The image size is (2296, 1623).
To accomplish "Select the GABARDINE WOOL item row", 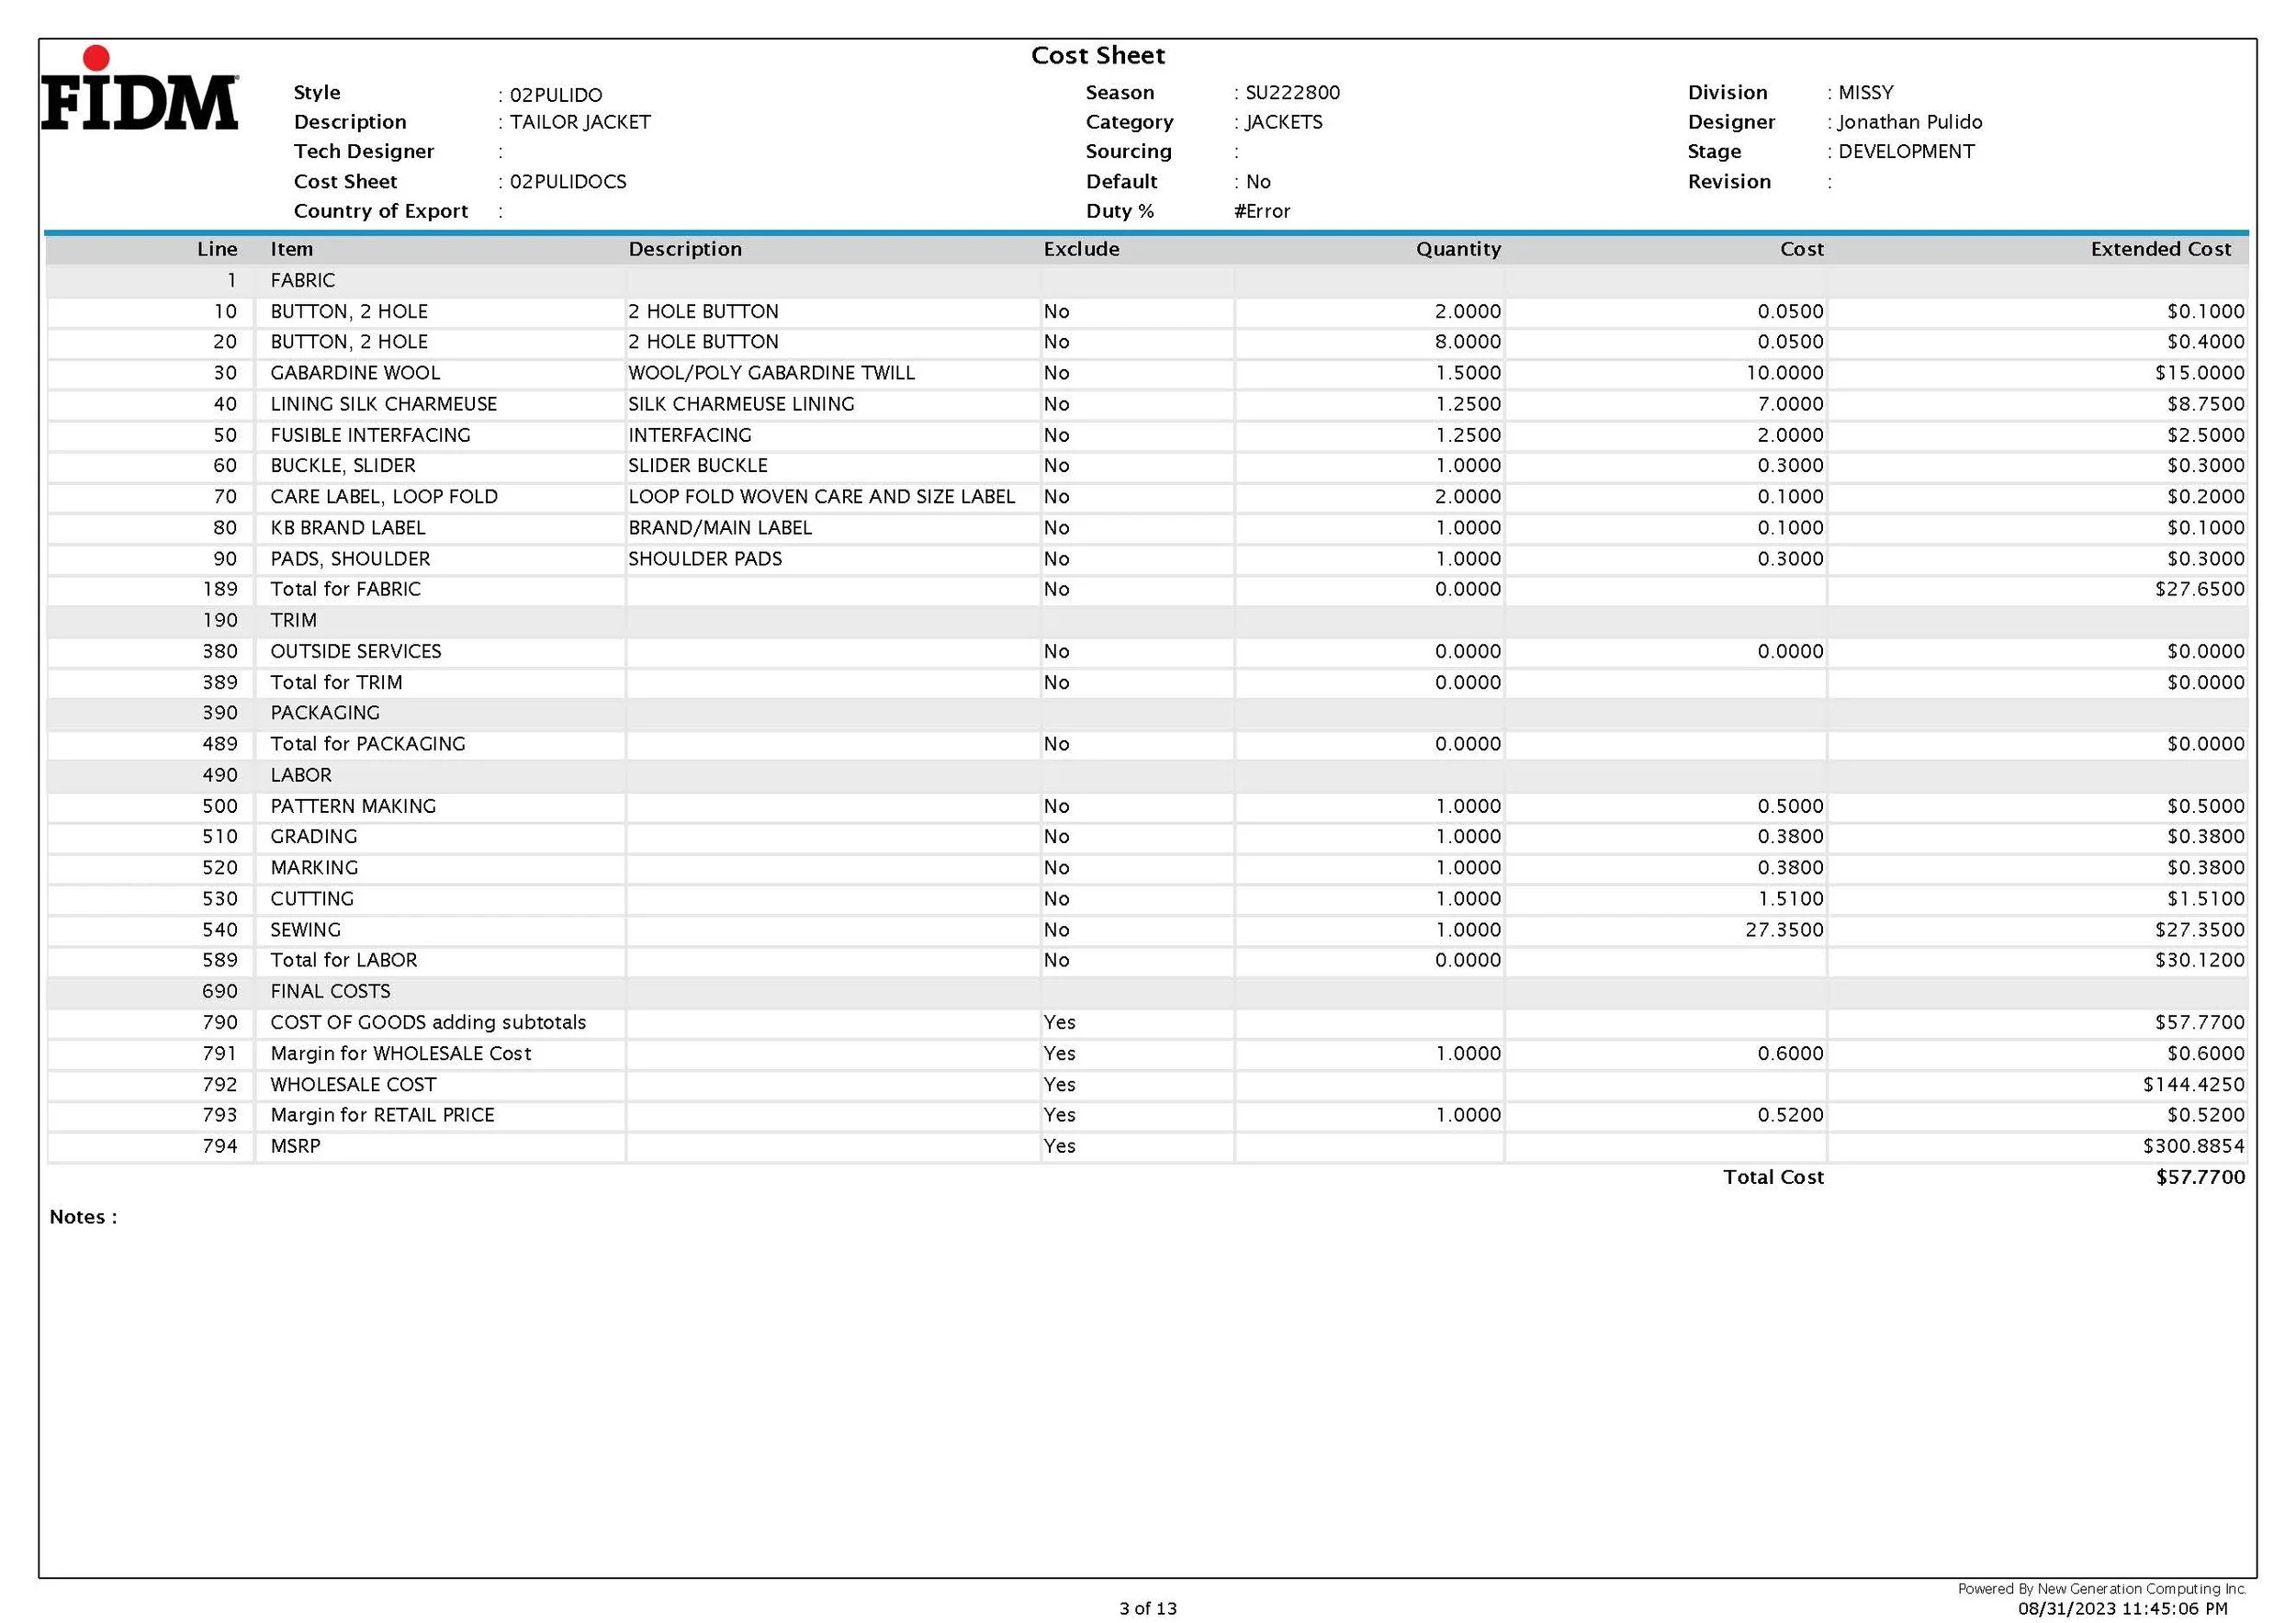I will pos(355,373).
